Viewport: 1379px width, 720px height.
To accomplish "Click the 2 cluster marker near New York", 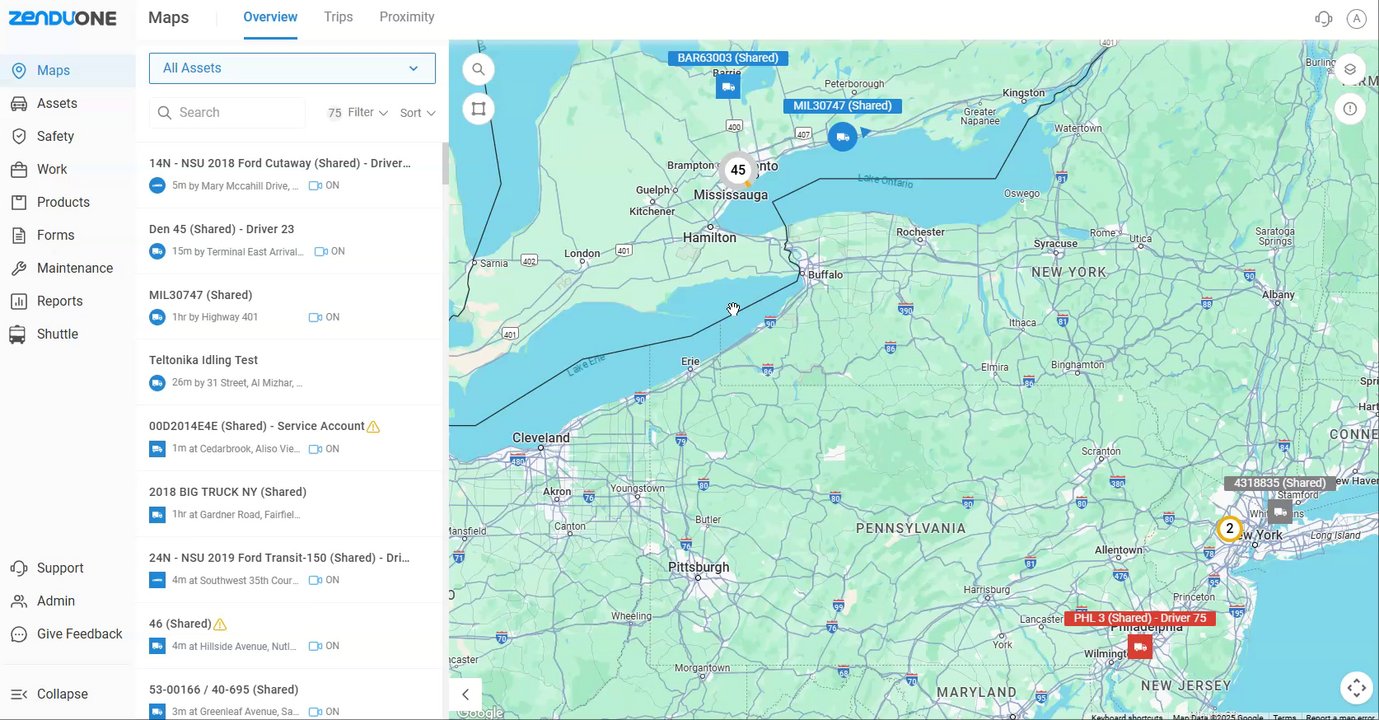I will point(1229,529).
